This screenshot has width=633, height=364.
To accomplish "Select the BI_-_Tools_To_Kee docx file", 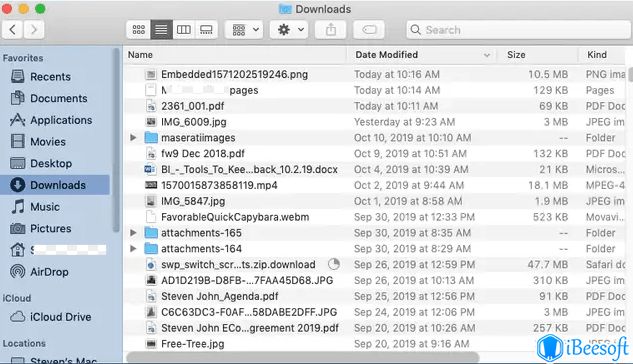I will (x=249, y=169).
